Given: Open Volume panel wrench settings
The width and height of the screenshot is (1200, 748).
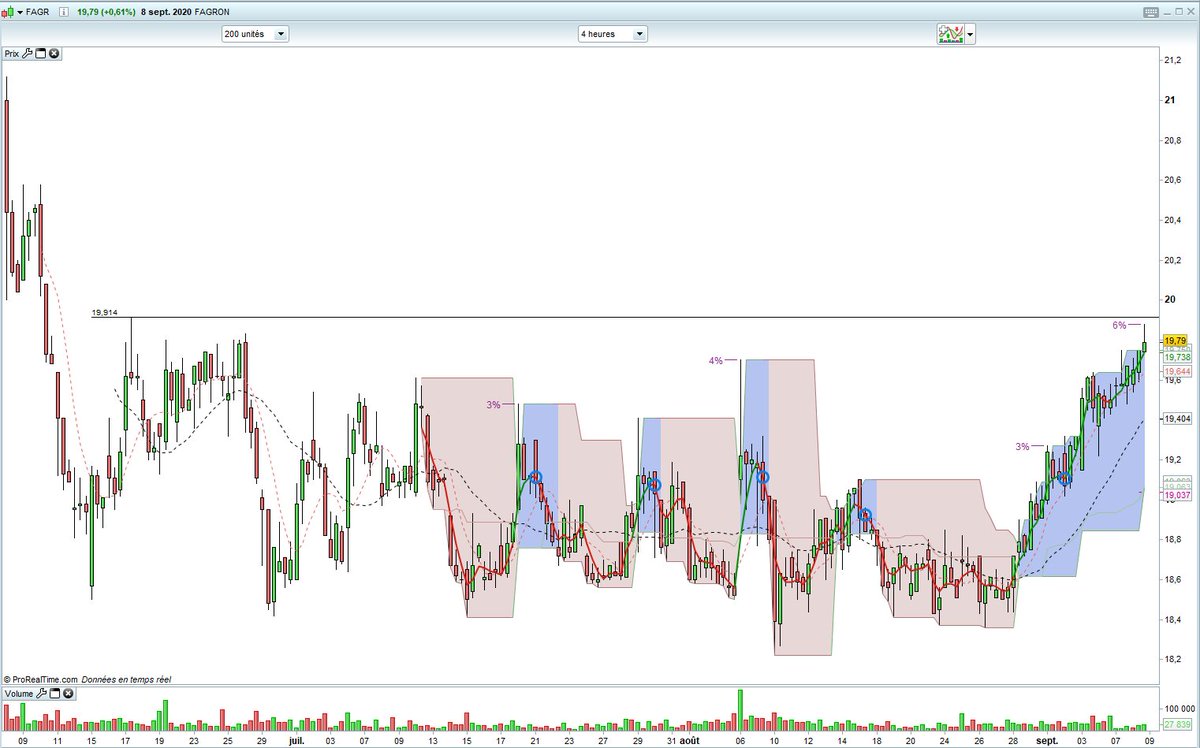Looking at the screenshot, I should click(x=41, y=693).
